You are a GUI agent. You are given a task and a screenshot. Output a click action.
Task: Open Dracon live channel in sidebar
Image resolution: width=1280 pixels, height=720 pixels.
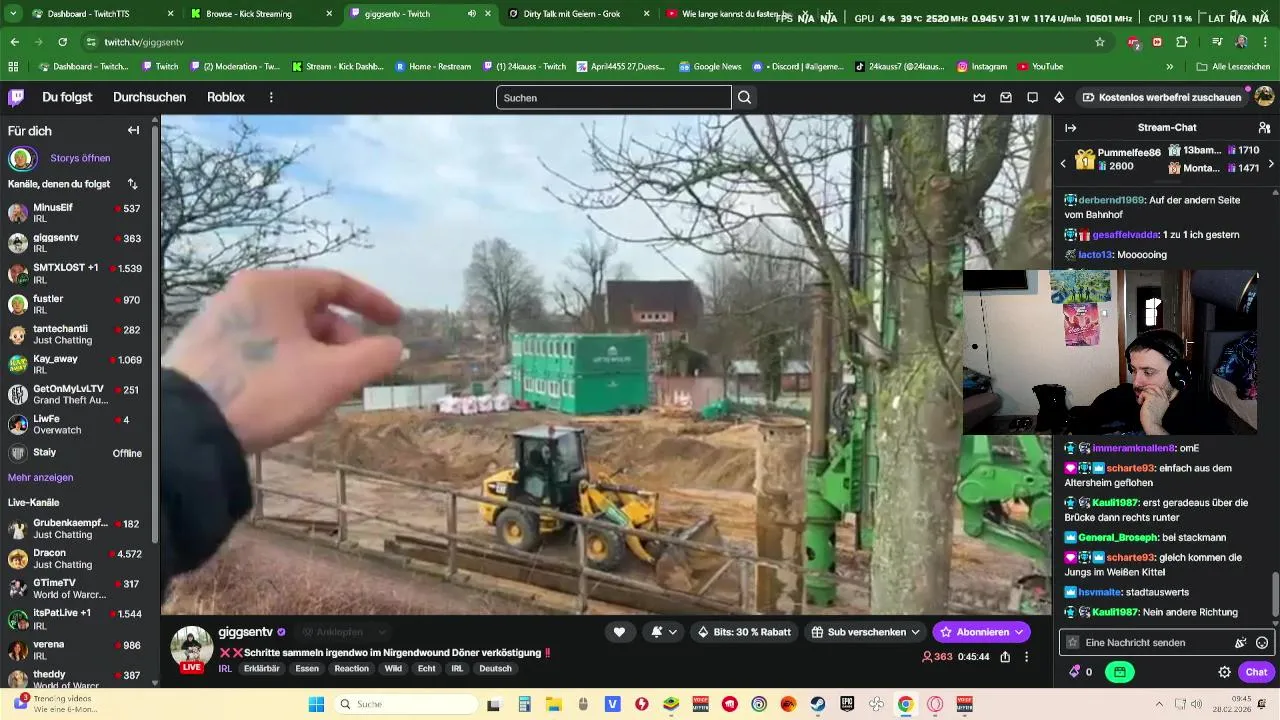point(77,558)
